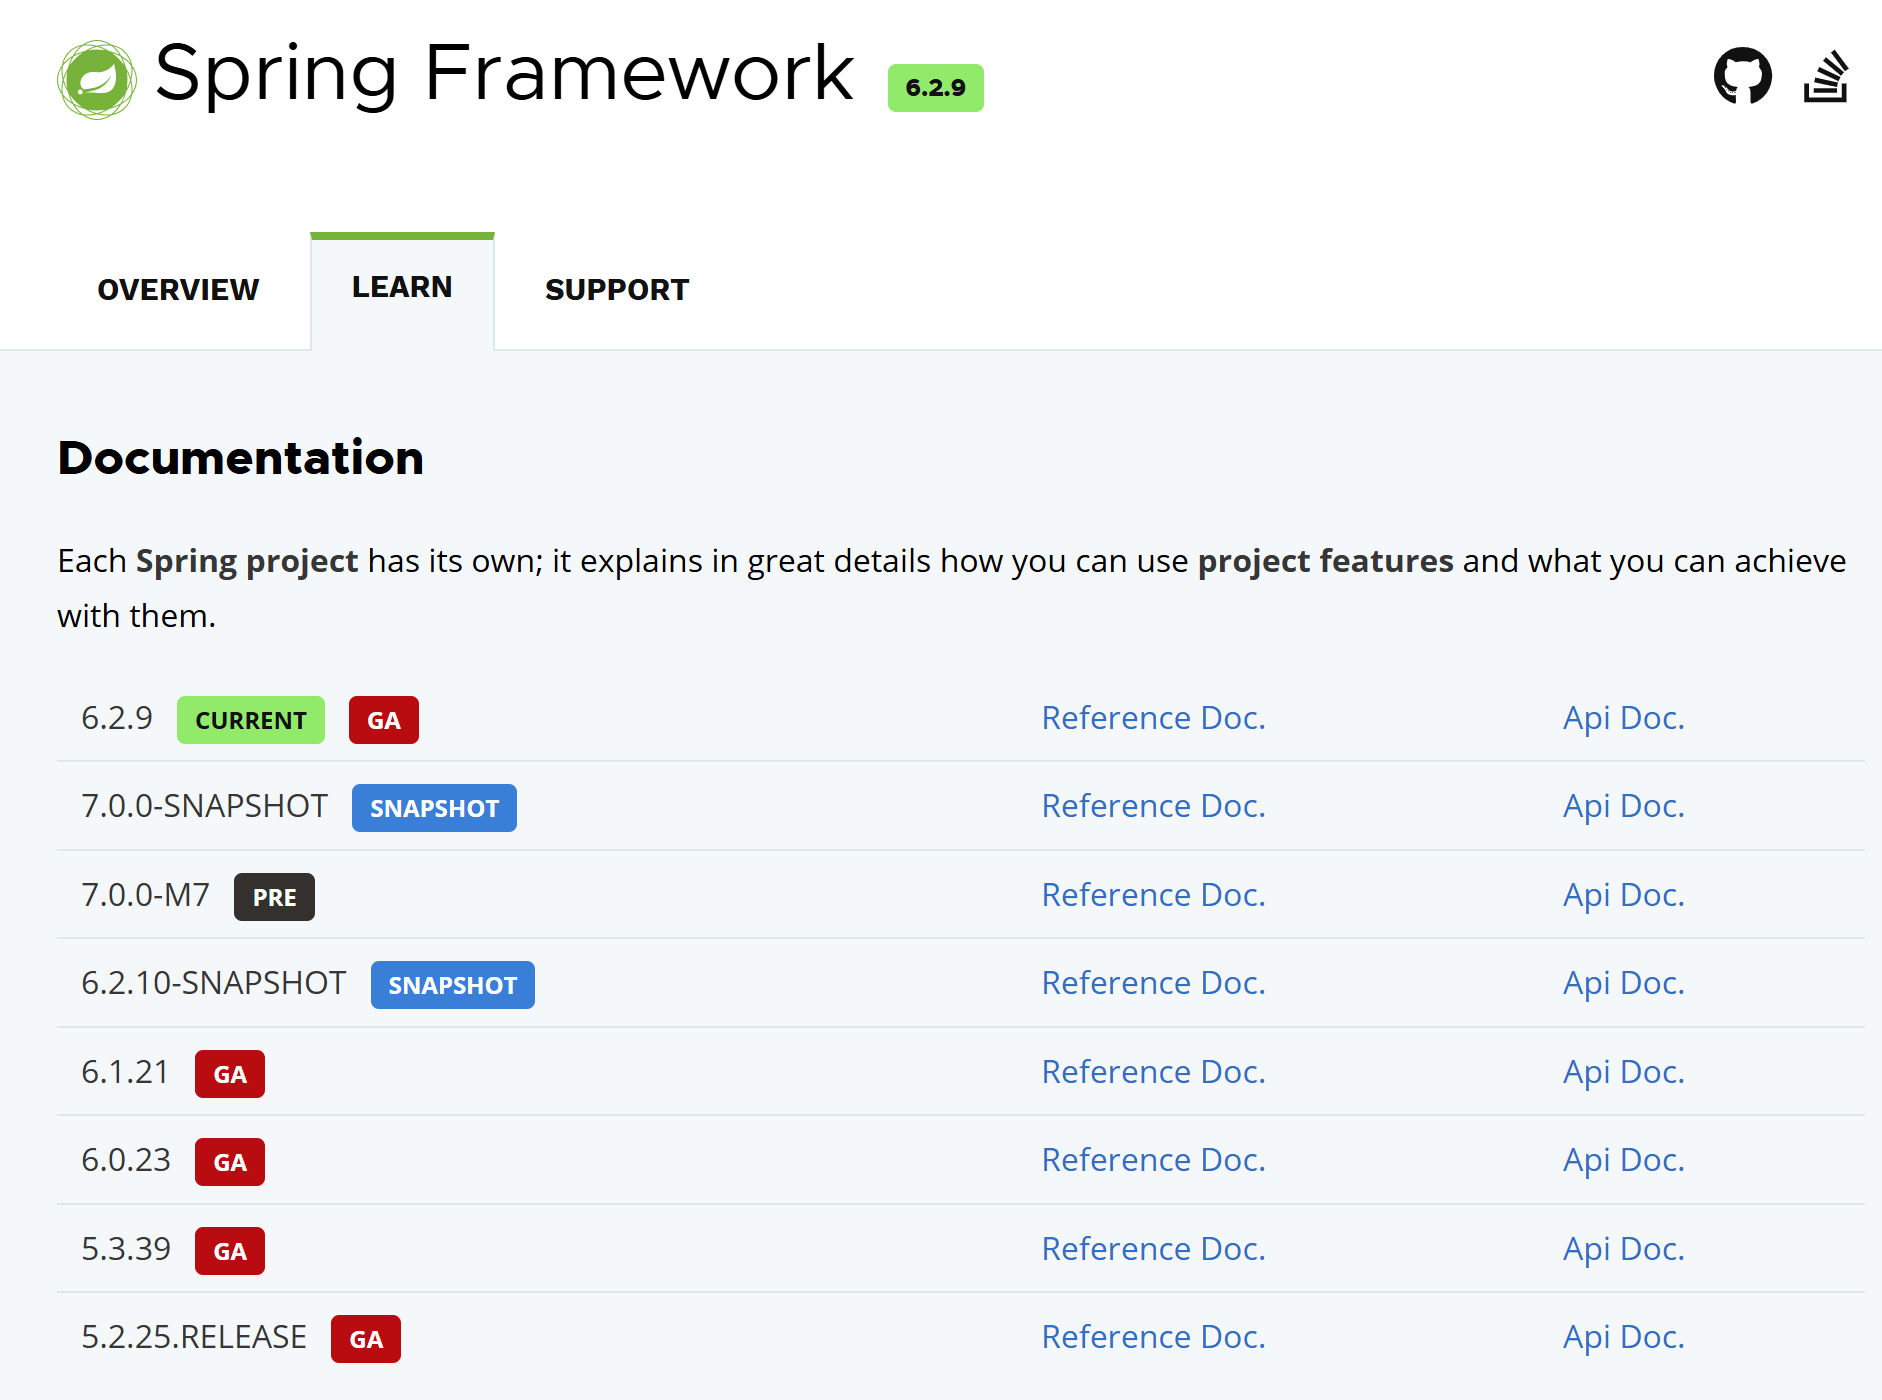
Task: Open Api Doc. for 6.0.23
Action: (1624, 1160)
